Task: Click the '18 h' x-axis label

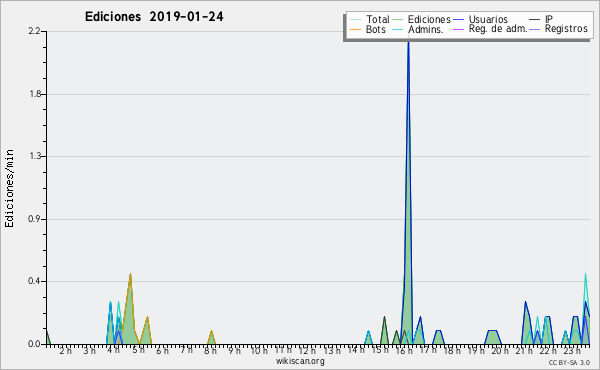Action: coord(452,351)
